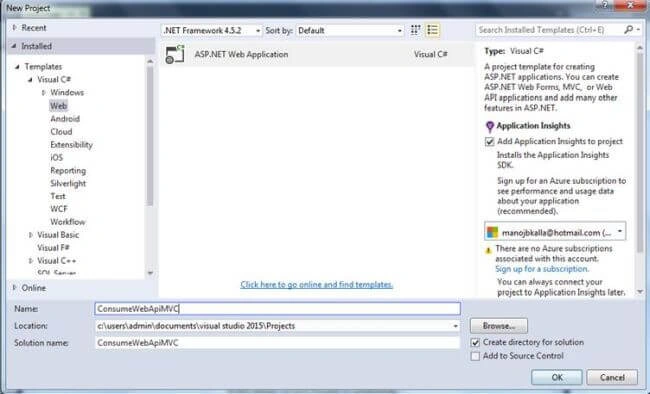Image resolution: width=650 pixels, height=394 pixels.
Task: Click template tree scrollbar down arrow
Action: pos(150,273)
